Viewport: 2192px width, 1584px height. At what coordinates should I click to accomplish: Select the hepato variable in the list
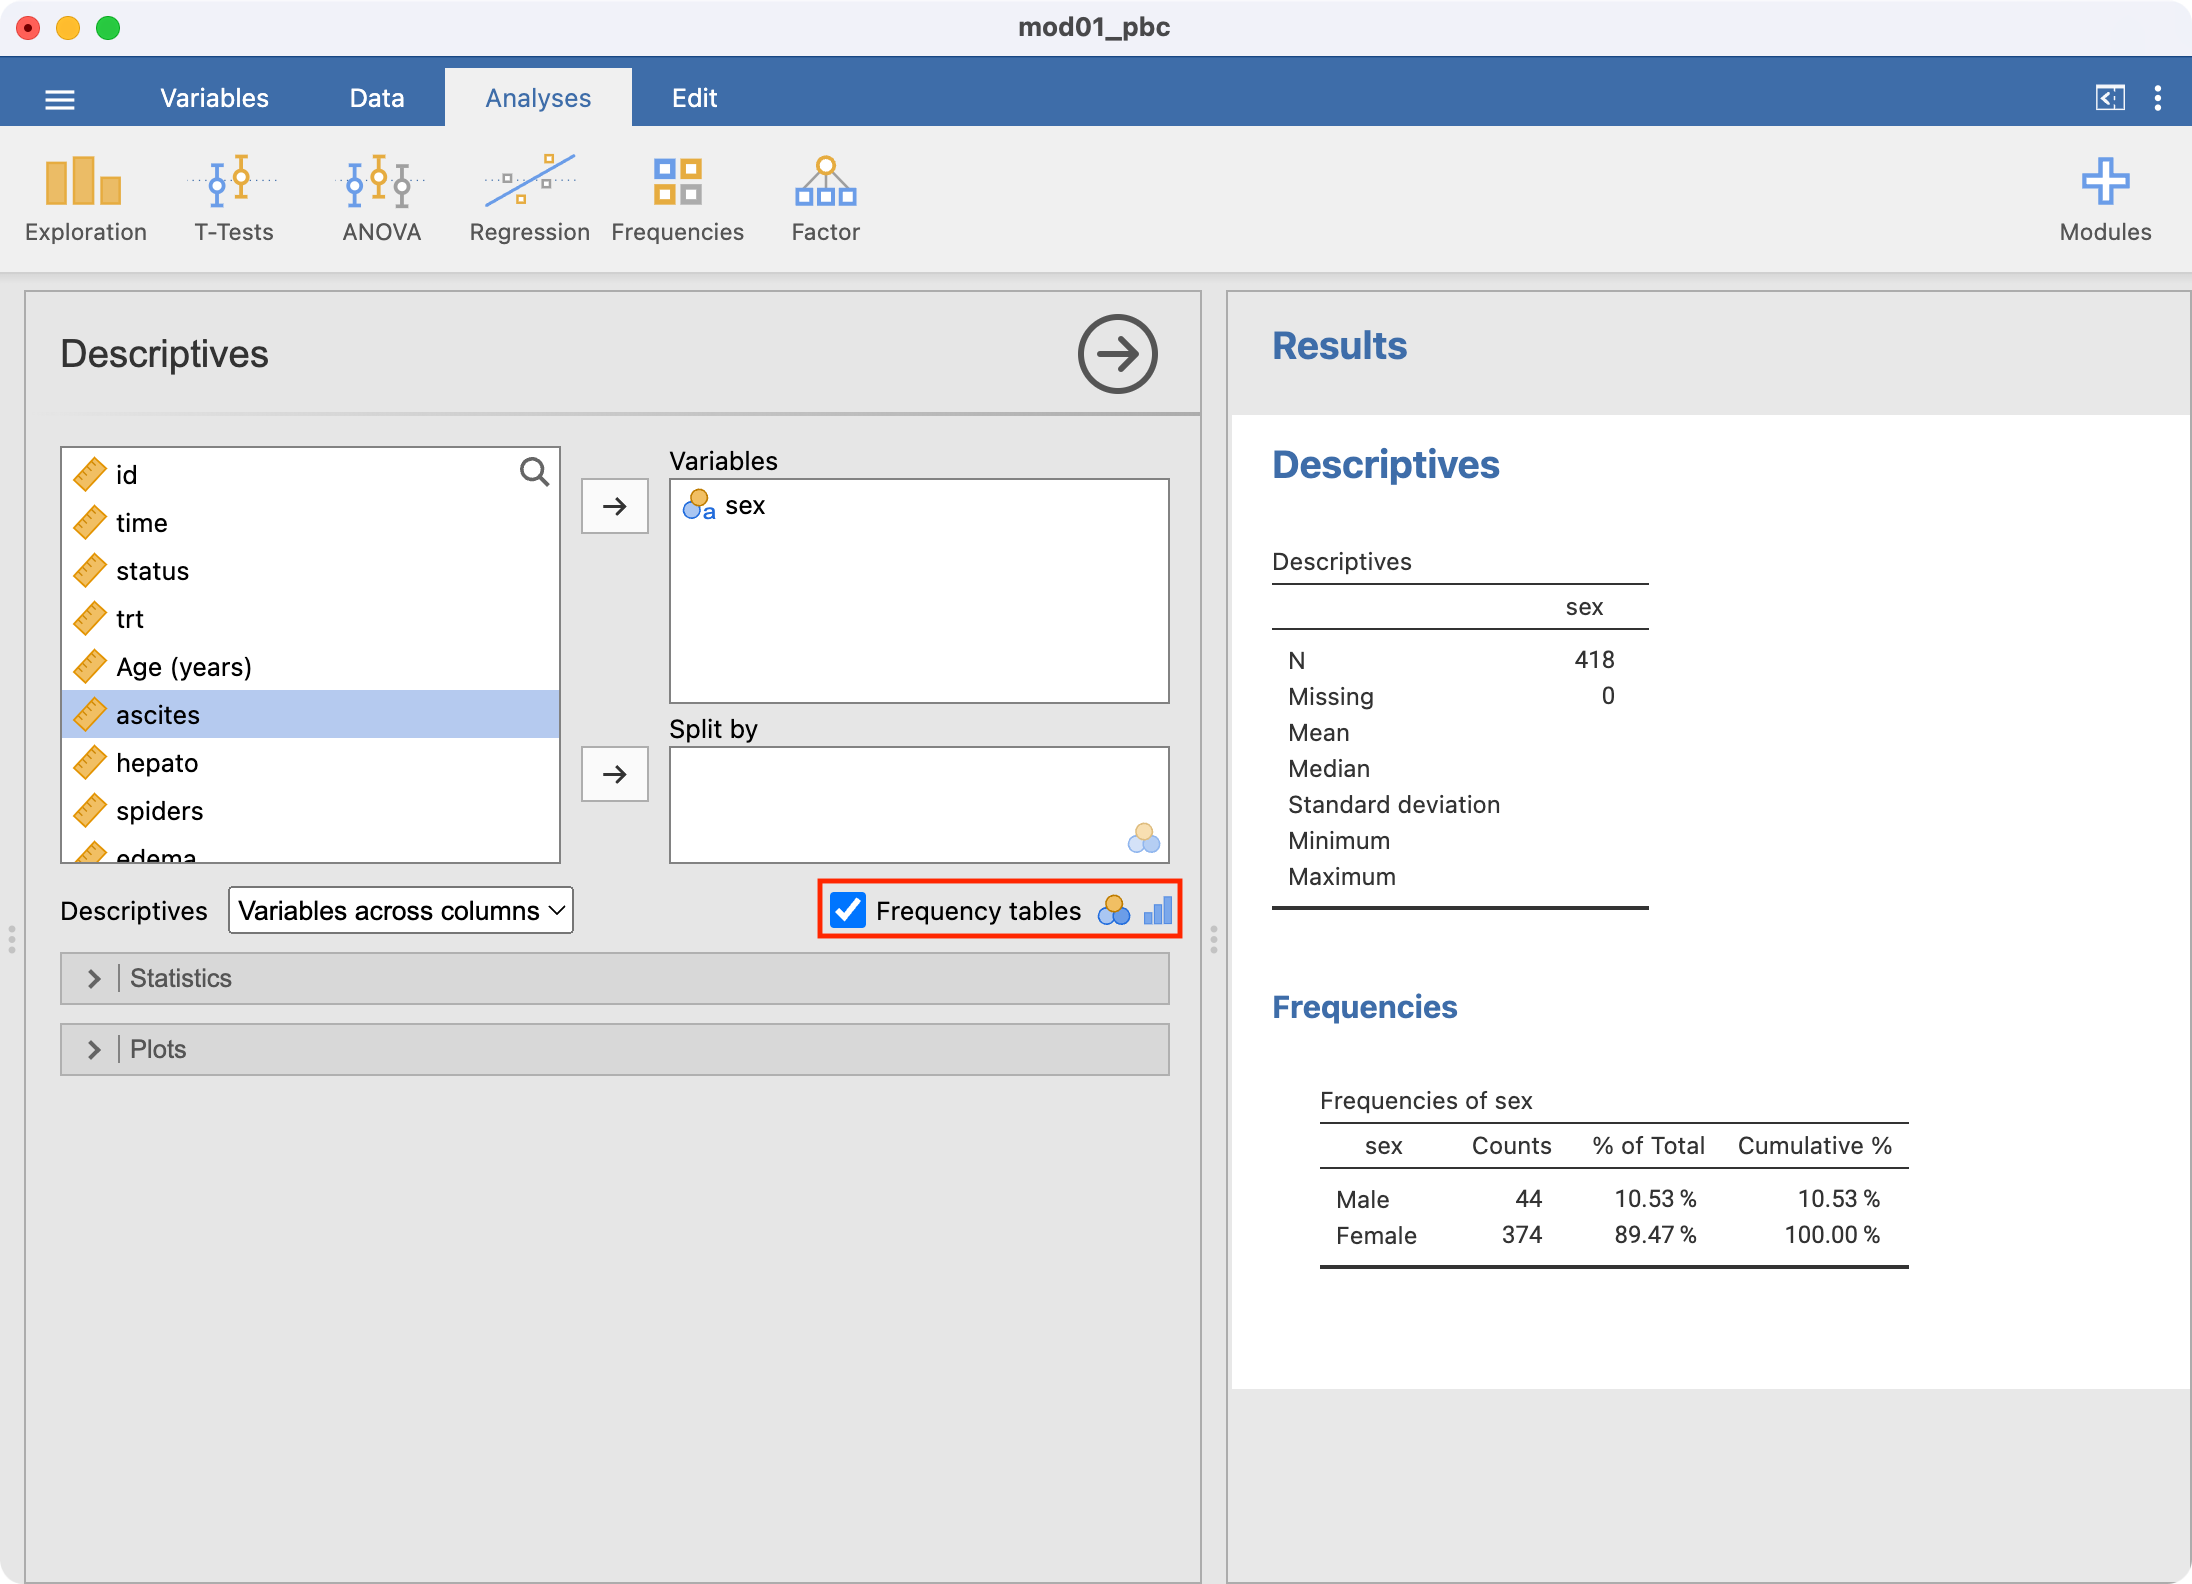click(x=157, y=763)
